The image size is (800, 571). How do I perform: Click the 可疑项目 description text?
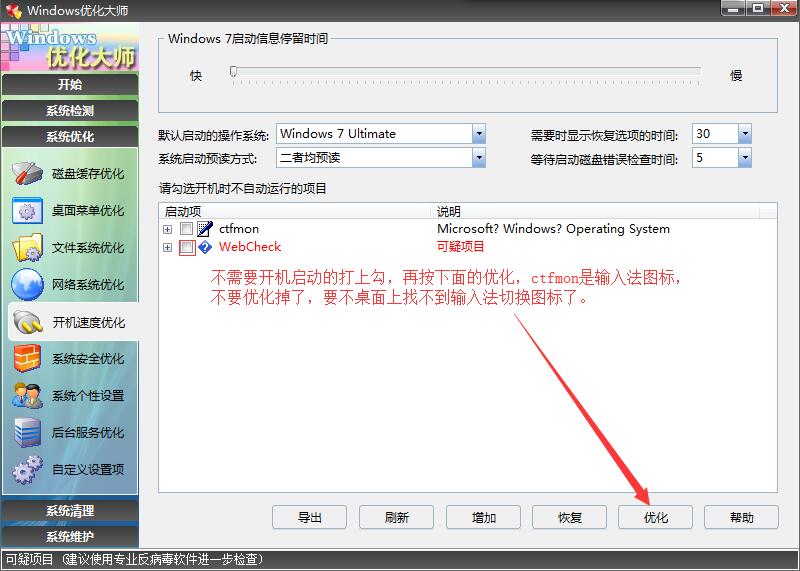(x=460, y=247)
